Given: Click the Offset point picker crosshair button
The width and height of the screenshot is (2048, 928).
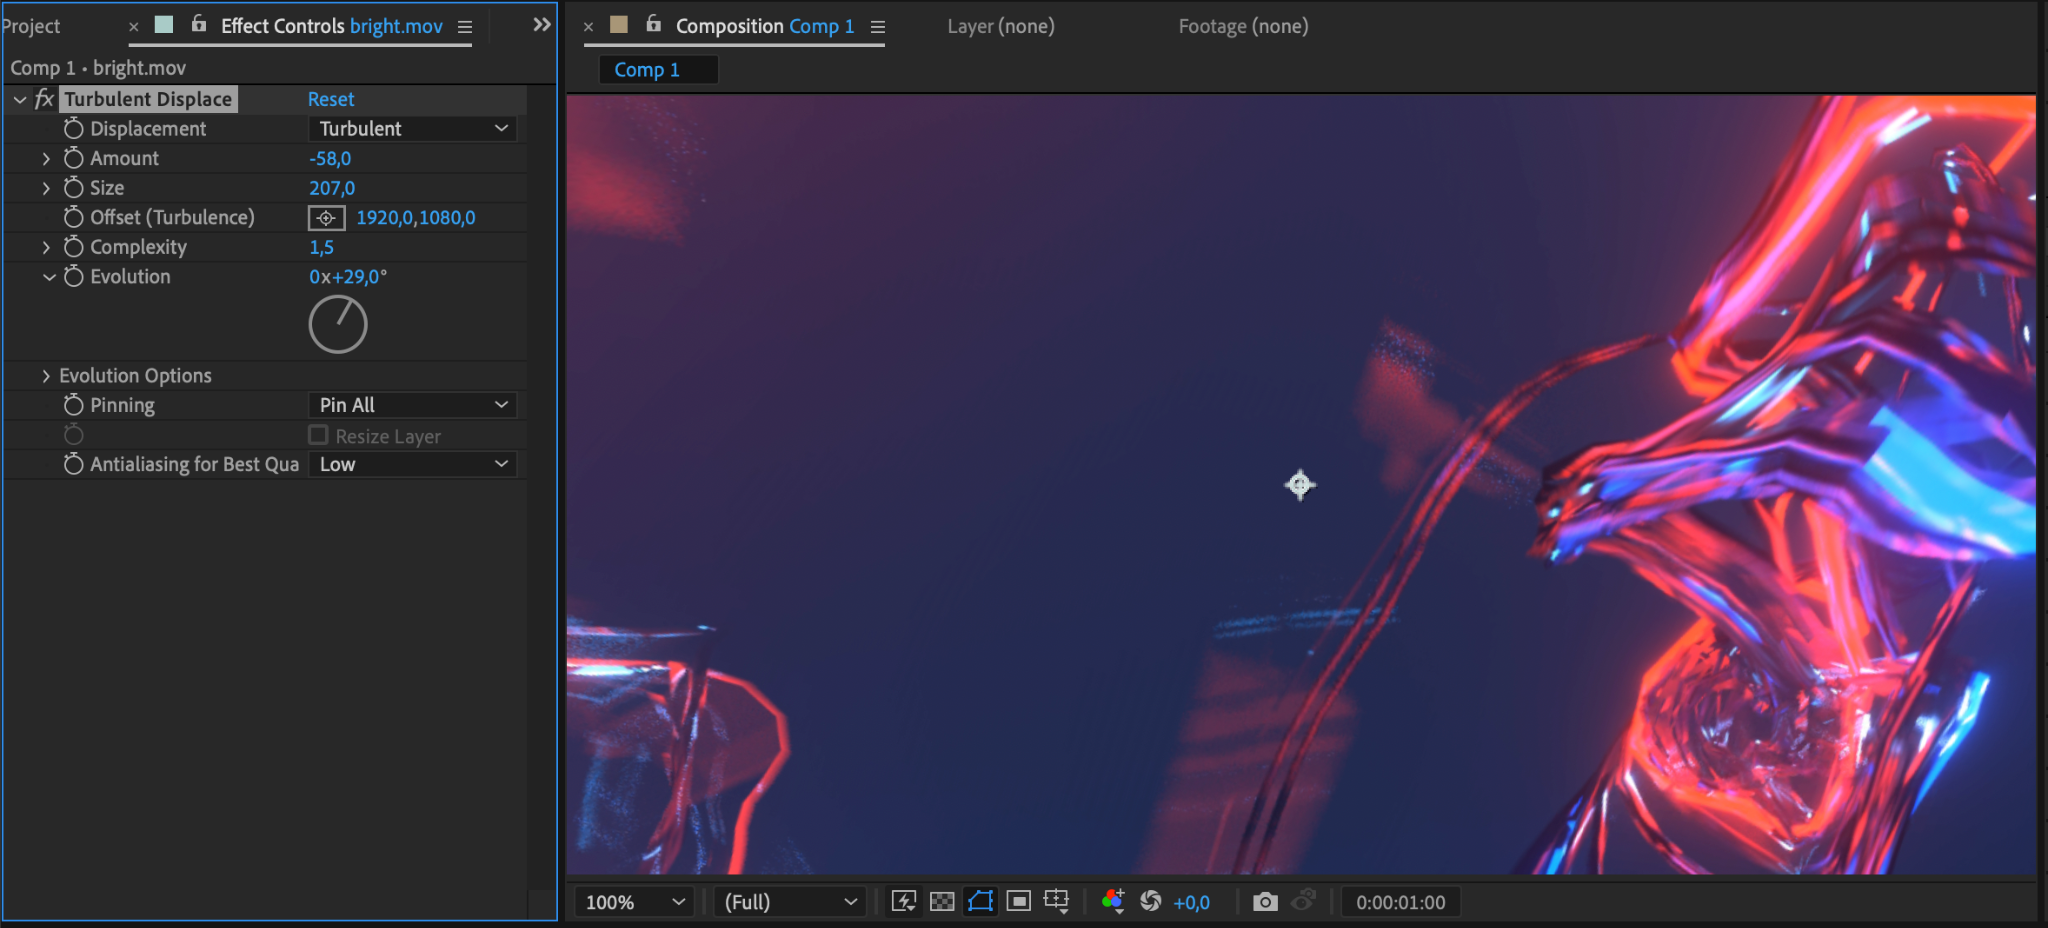Looking at the screenshot, I should click(x=326, y=217).
